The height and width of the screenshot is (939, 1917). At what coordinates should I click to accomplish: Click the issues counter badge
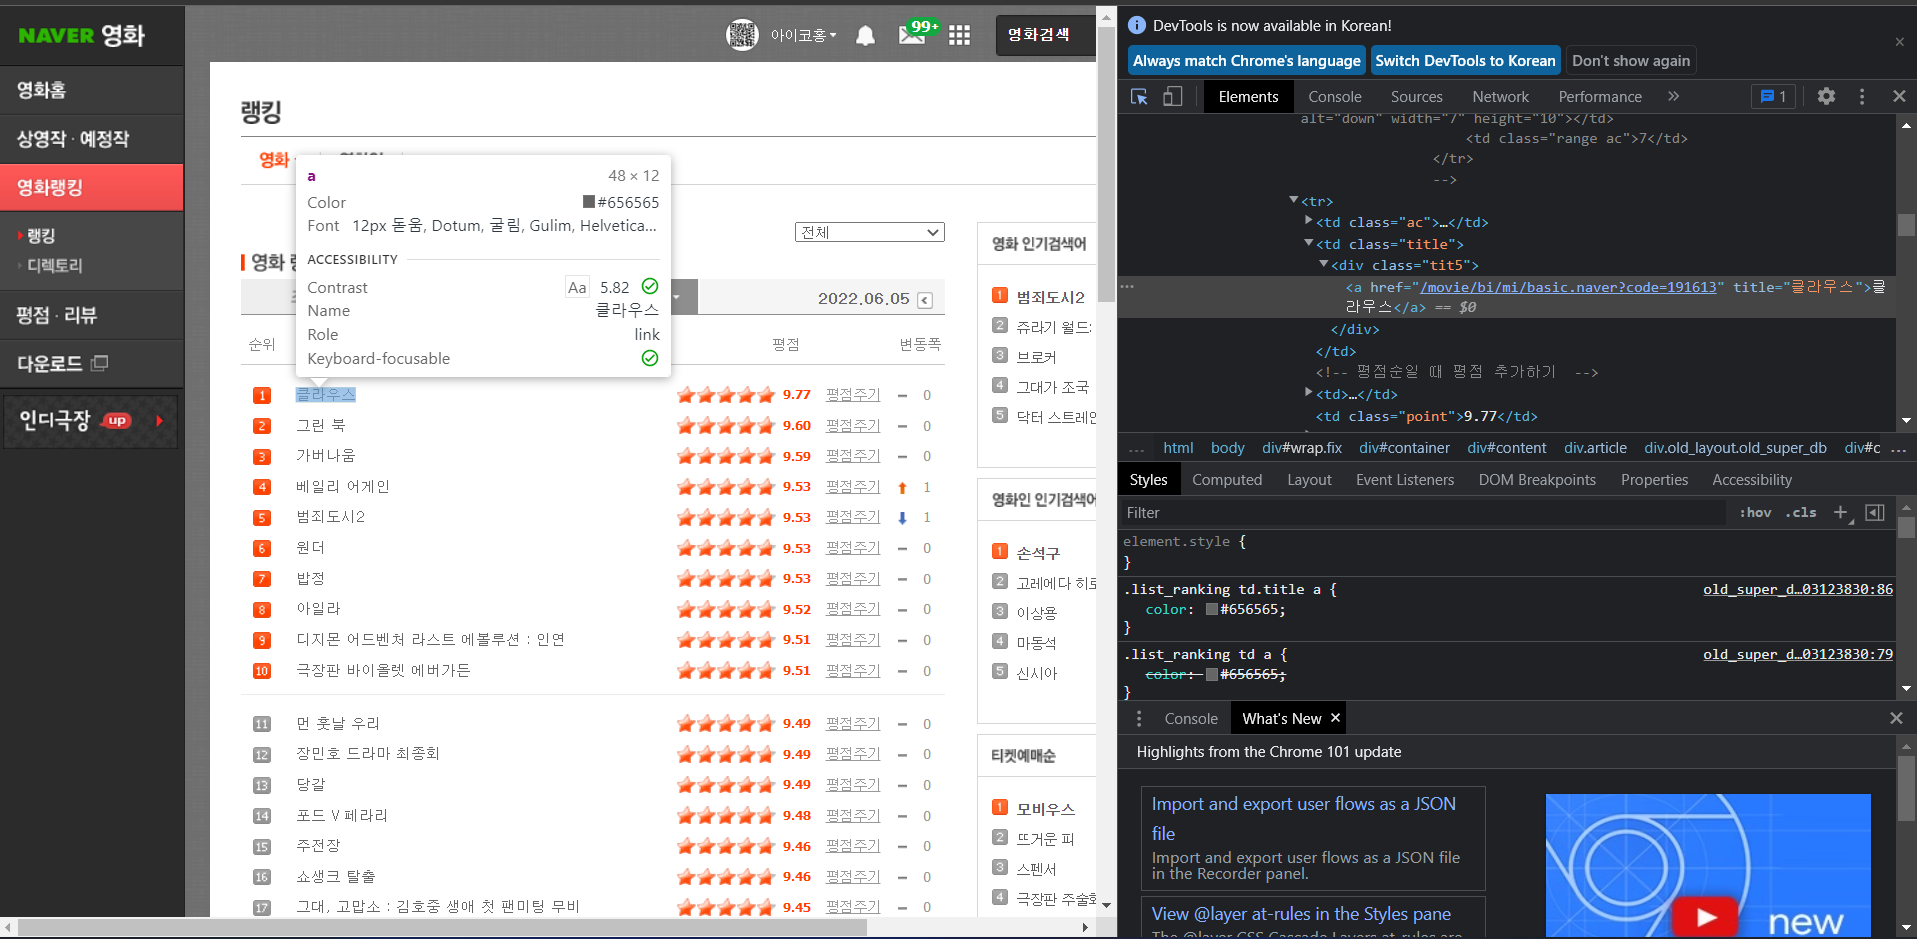pos(1774,96)
